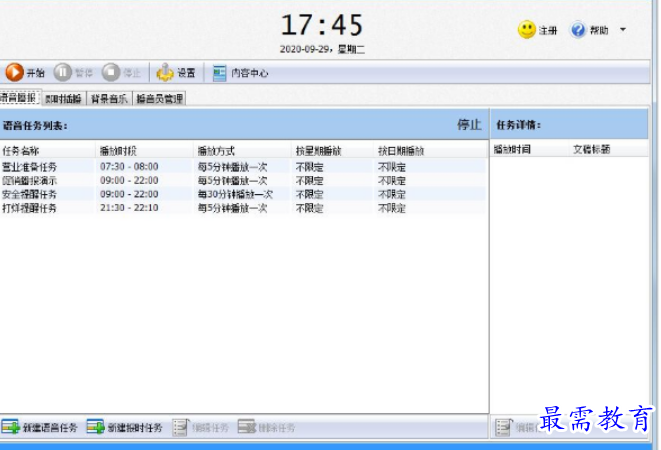This screenshot has width=661, height=450.
Task: Open 帮助 (Help) question mark icon
Action: [x=578, y=30]
